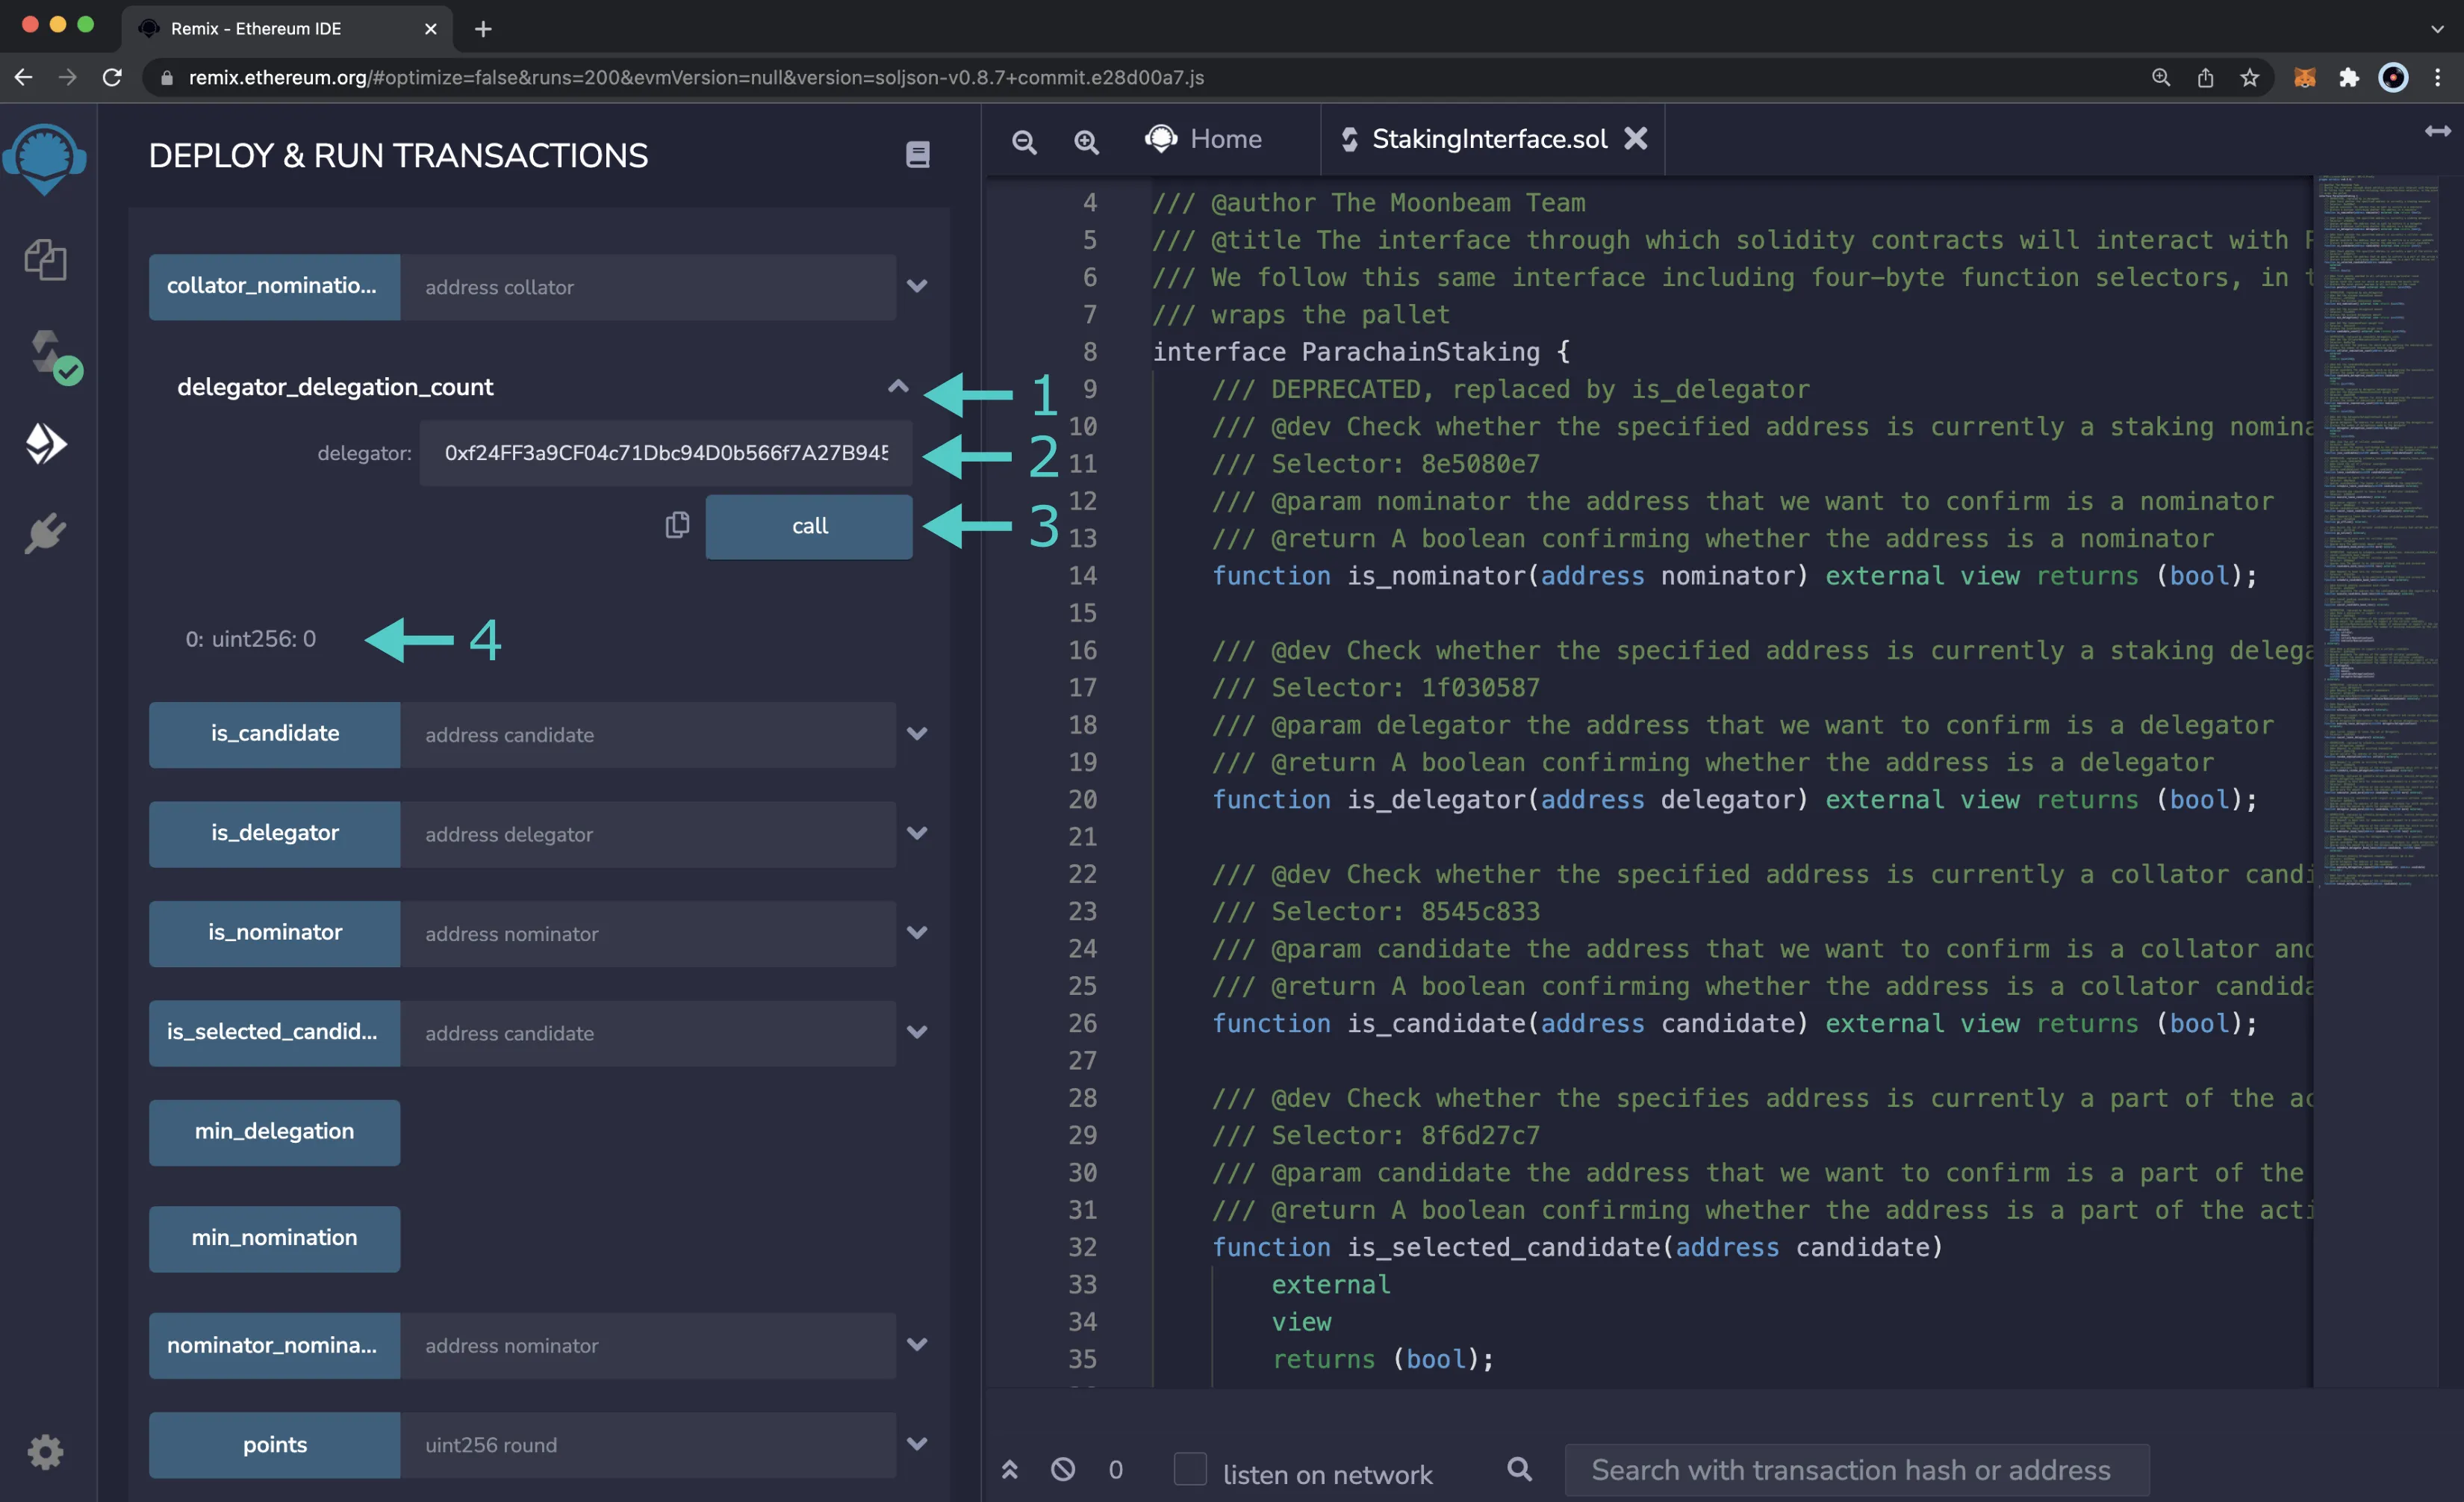Viewport: 2464px width, 1502px height.
Task: Open the MetaMask fox extension
Action: (x=2304, y=77)
